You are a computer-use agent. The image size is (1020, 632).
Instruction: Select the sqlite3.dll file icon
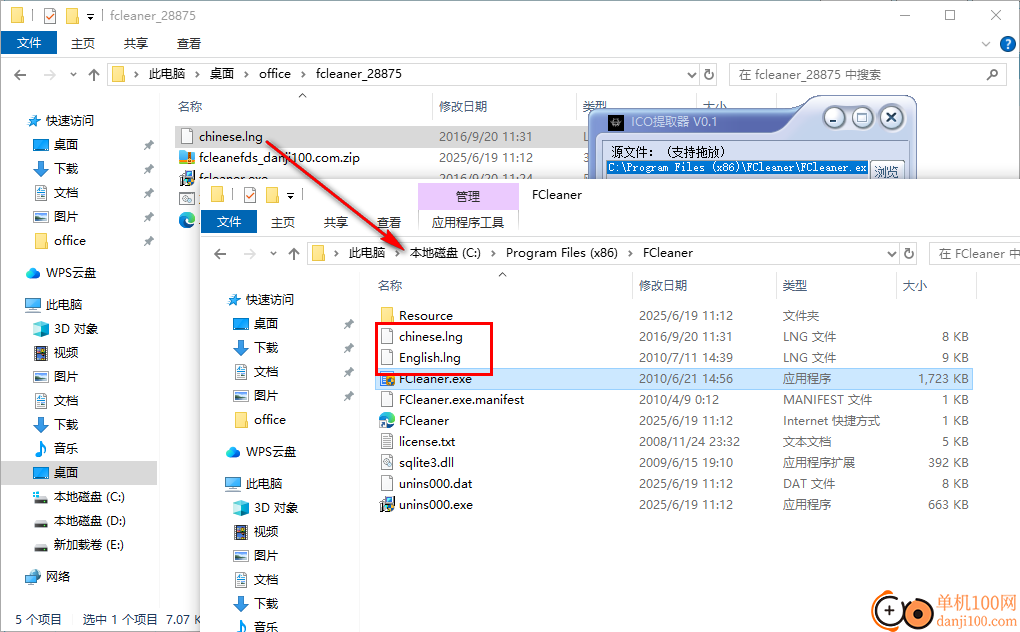387,462
